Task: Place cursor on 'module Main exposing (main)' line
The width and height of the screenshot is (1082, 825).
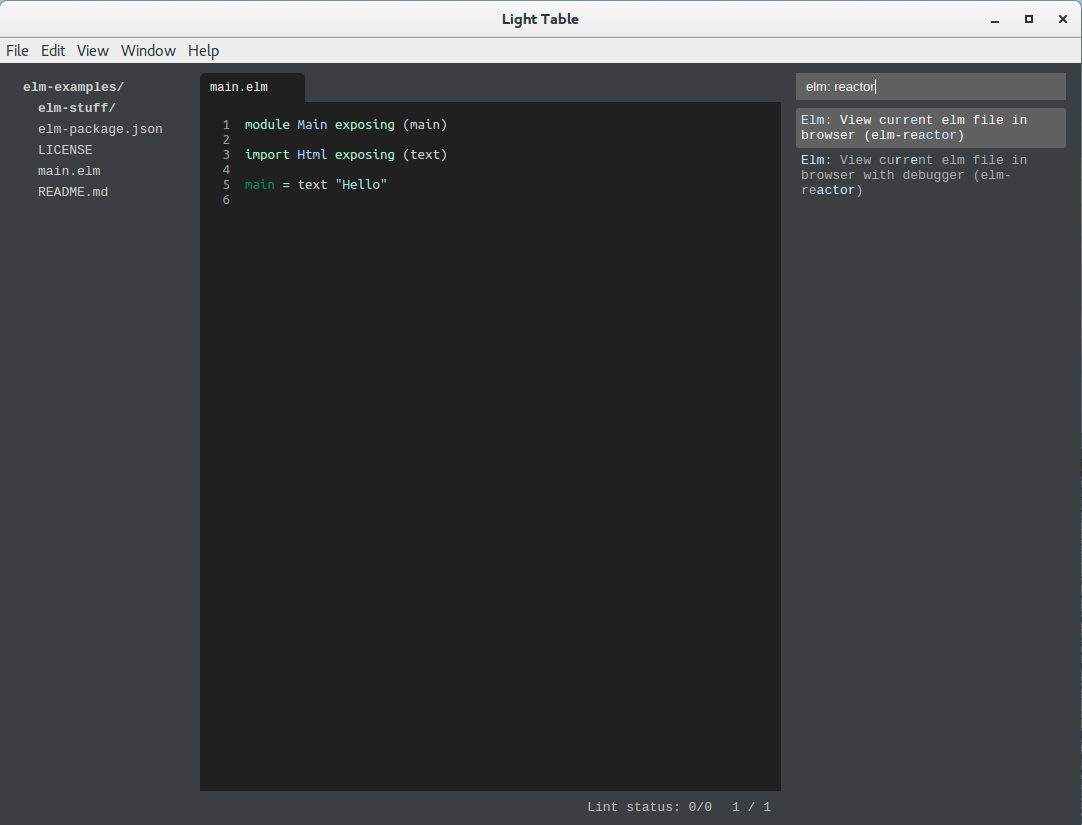Action: coord(346,125)
